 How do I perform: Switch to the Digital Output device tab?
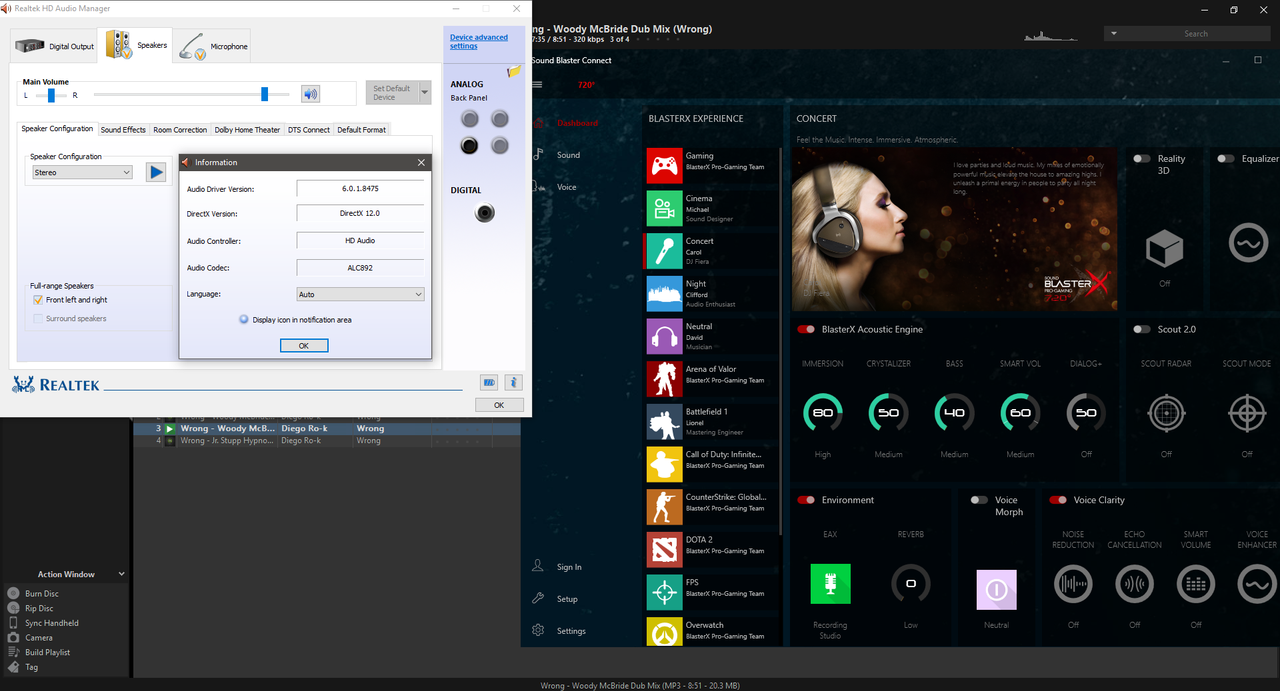tap(55, 45)
